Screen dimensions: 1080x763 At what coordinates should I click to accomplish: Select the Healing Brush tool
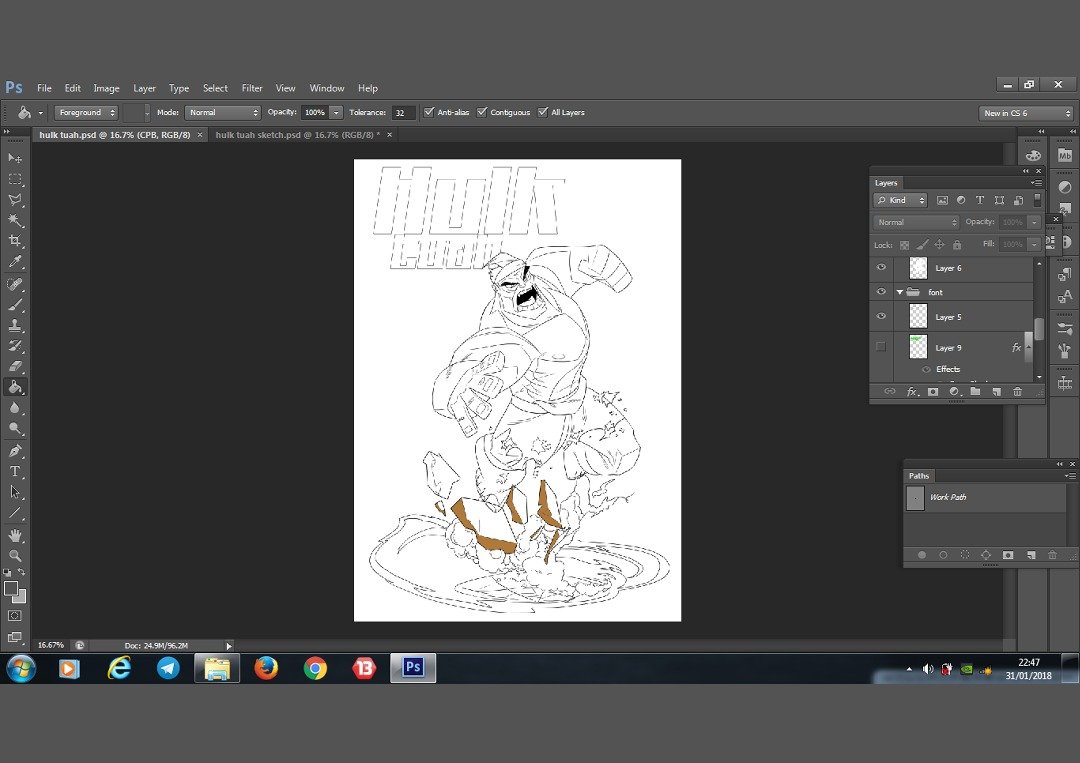pos(14,284)
